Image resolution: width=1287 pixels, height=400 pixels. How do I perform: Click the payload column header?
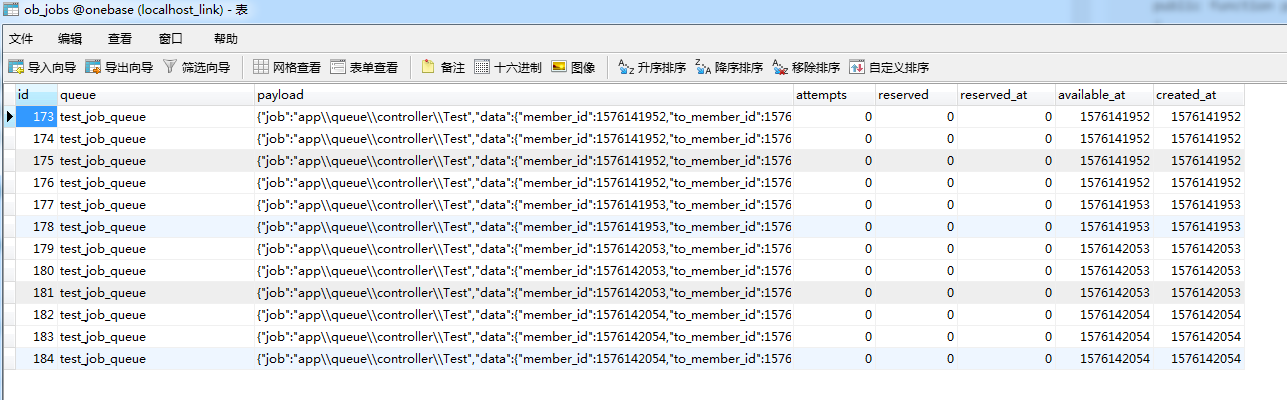(523, 95)
